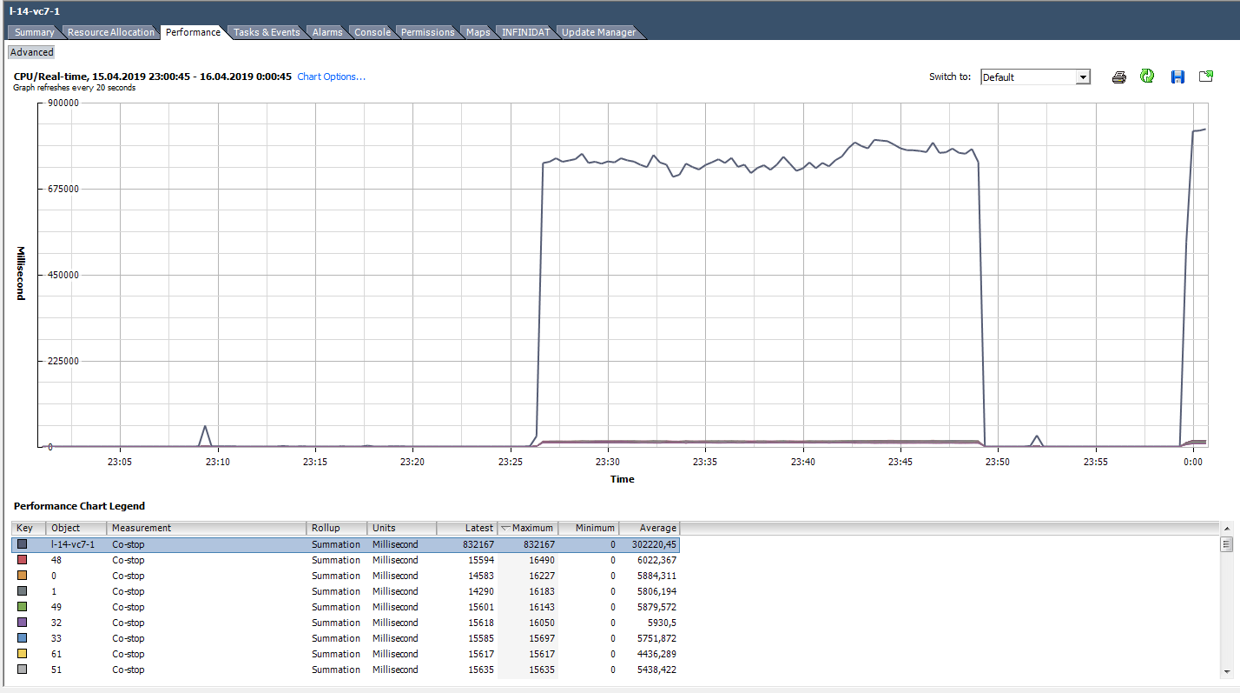Sort legend by the Maximum column

click(528, 528)
